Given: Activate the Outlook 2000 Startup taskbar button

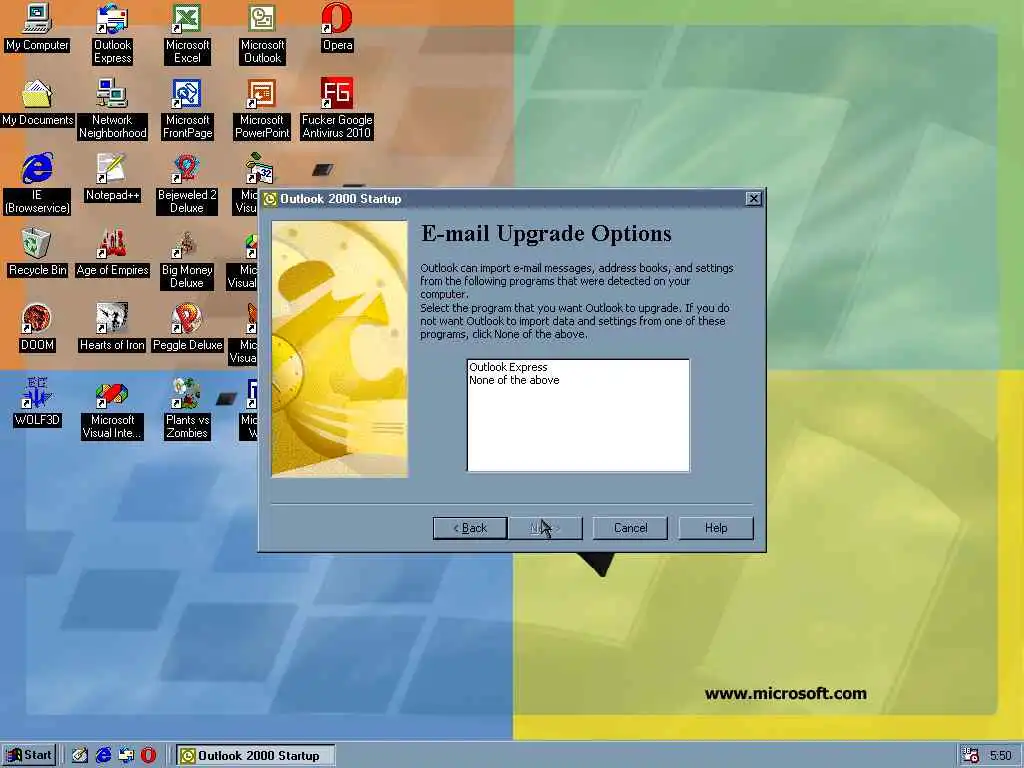Looking at the screenshot, I should click(255, 755).
